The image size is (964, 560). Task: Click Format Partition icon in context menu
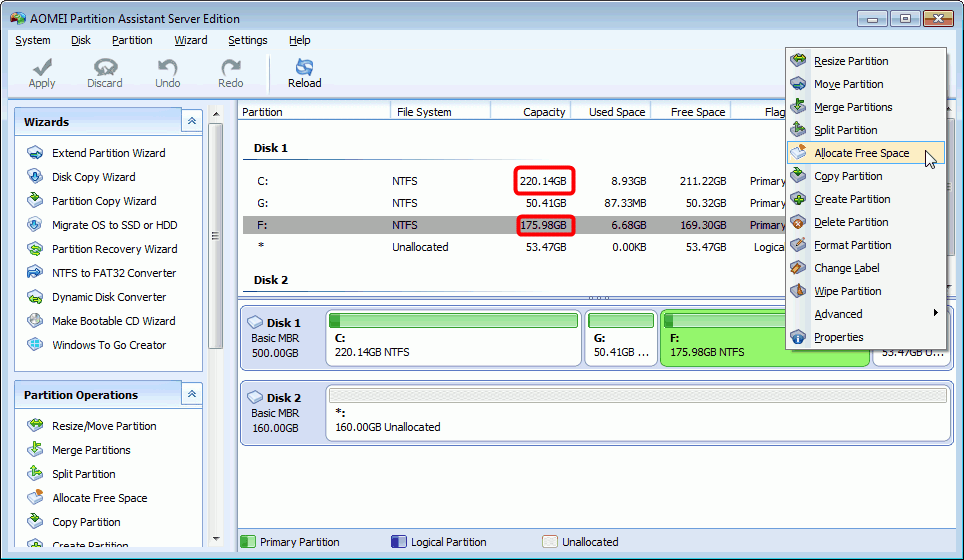click(798, 245)
